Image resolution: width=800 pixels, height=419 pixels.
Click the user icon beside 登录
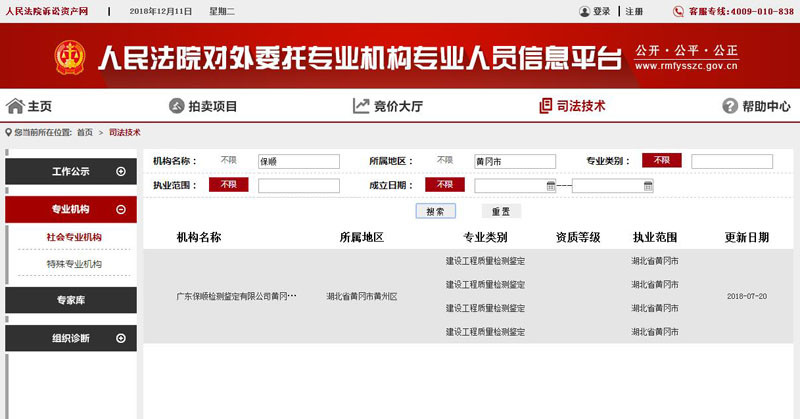pos(584,11)
